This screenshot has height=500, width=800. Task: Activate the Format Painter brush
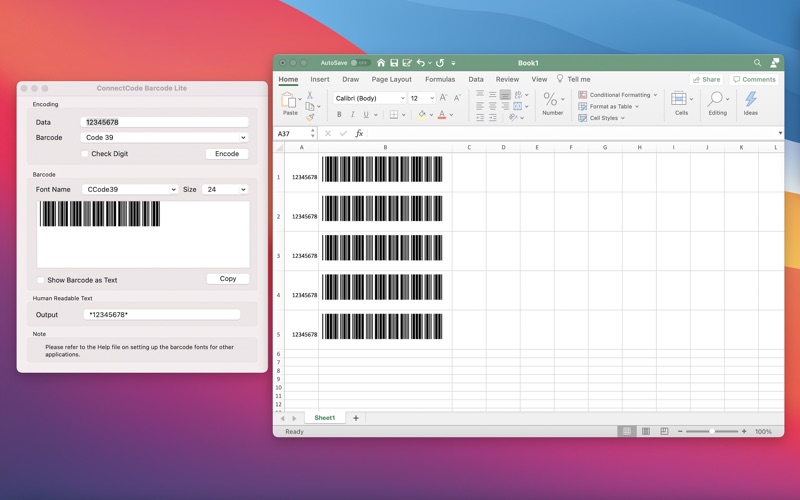[310, 117]
